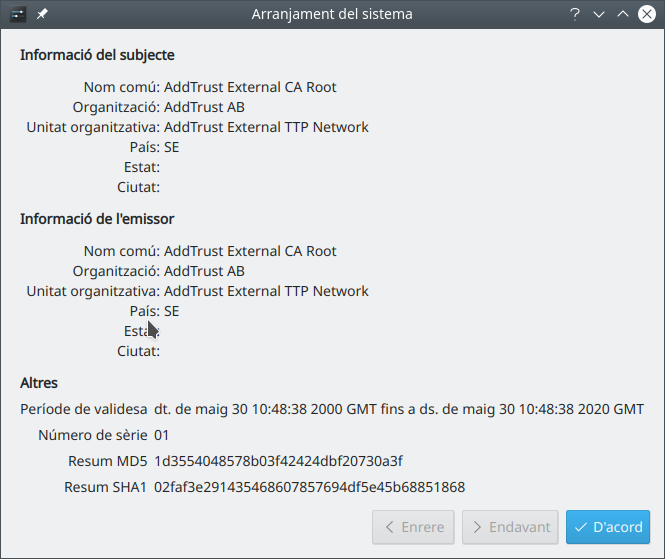
Task: Click the subject's common name value
Action: tap(250, 87)
